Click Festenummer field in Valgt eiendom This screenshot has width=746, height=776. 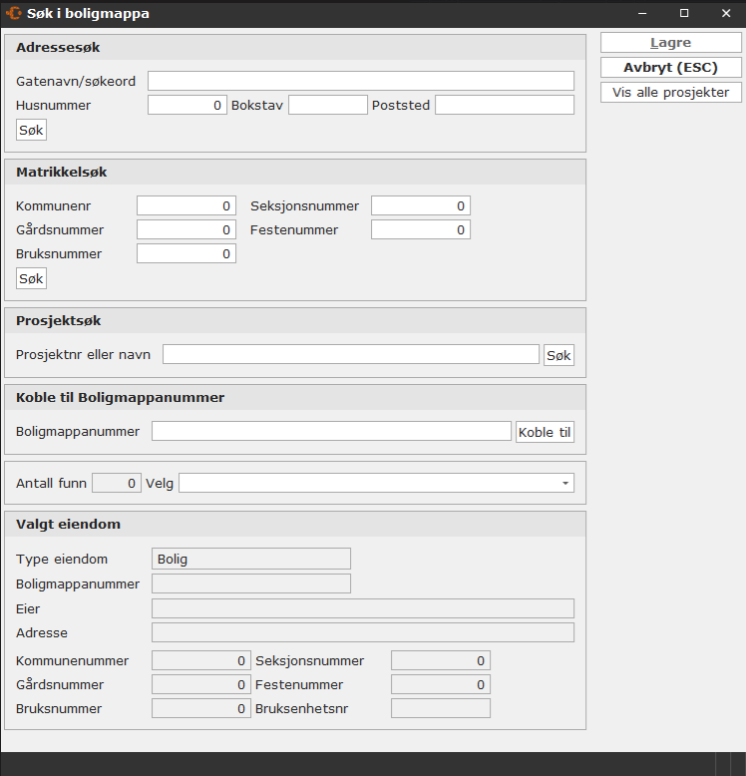tap(441, 684)
